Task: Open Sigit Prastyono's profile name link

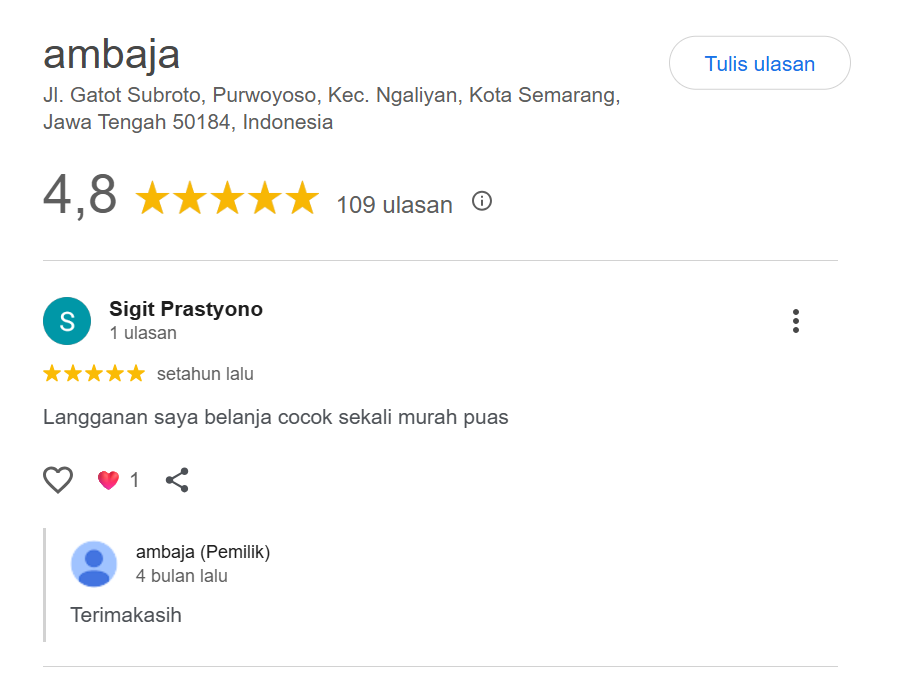Action: click(186, 309)
